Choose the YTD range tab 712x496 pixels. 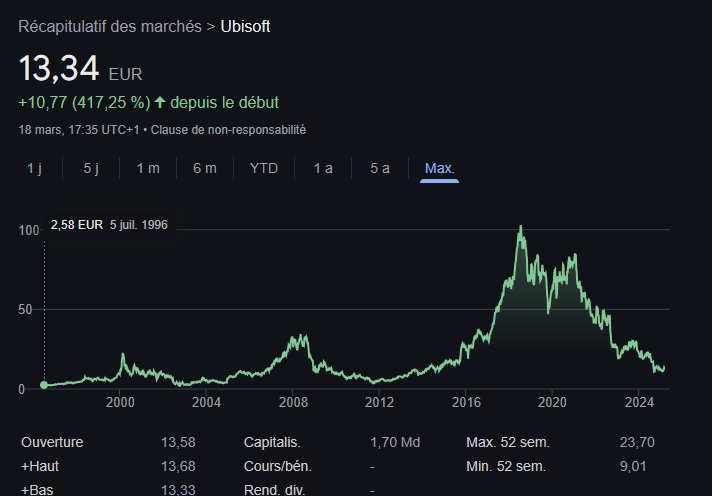point(264,168)
